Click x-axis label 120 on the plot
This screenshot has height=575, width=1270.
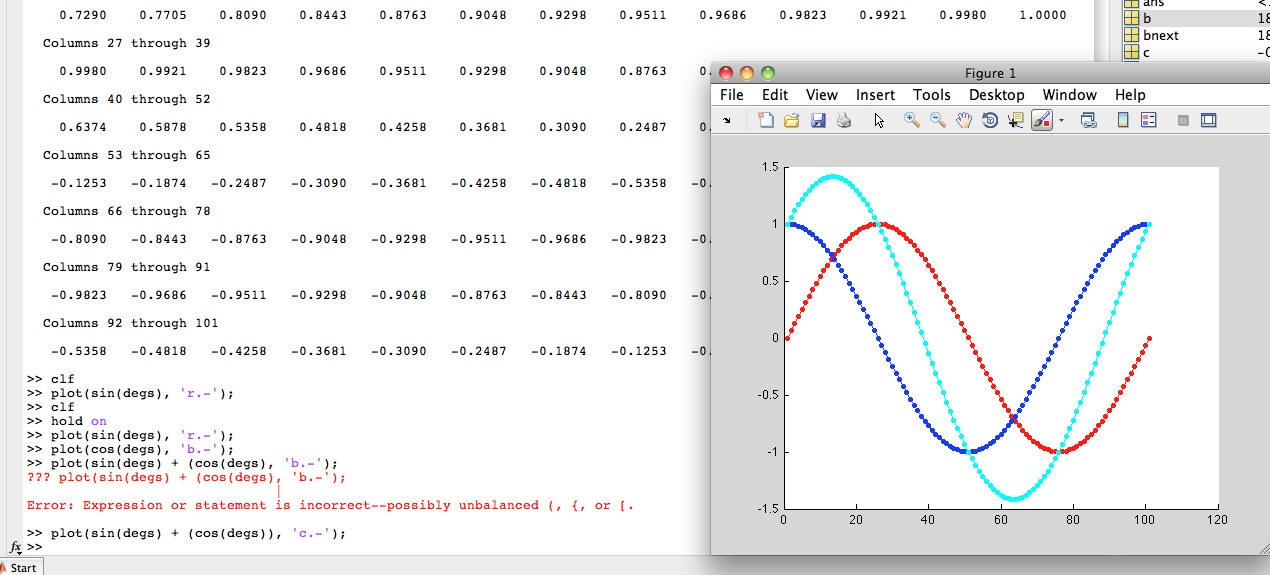point(1217,520)
